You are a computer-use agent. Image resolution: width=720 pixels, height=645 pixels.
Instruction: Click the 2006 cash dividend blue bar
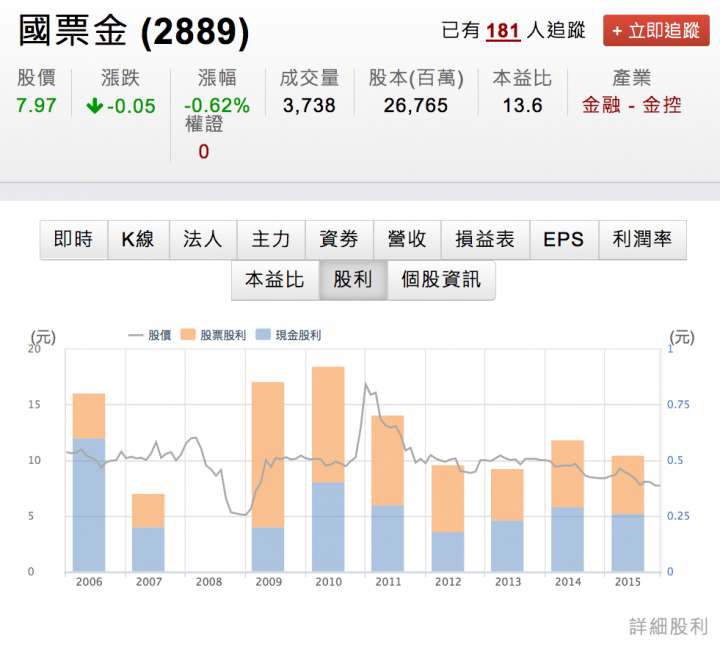point(89,505)
